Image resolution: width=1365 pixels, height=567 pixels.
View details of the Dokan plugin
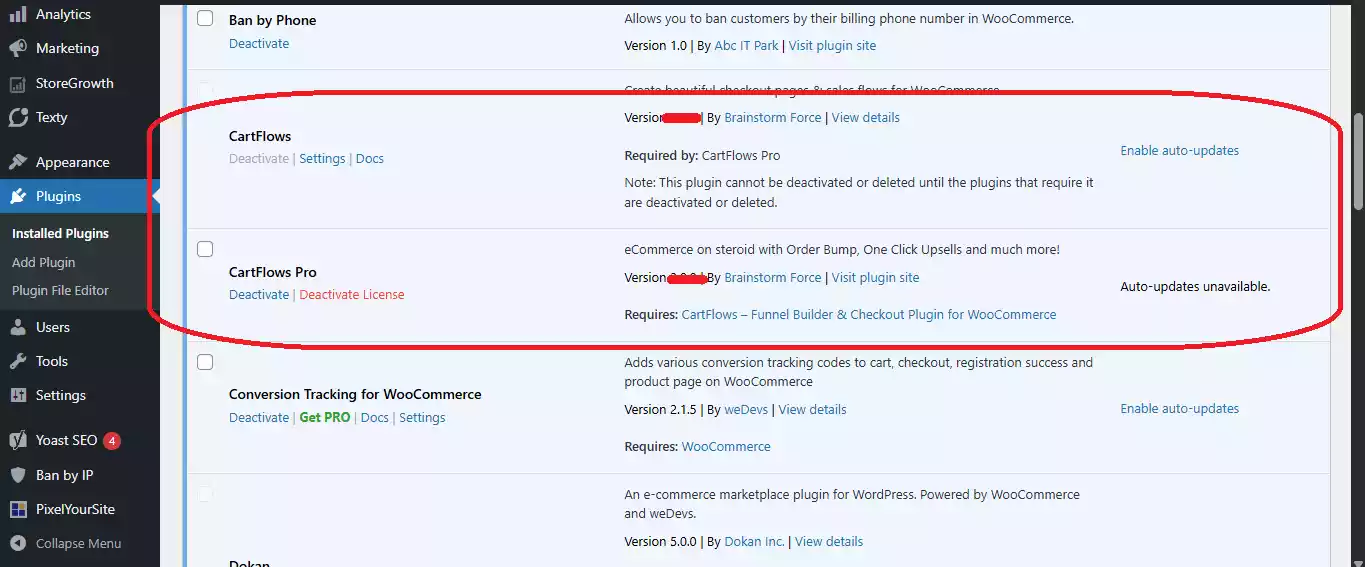[829, 541]
